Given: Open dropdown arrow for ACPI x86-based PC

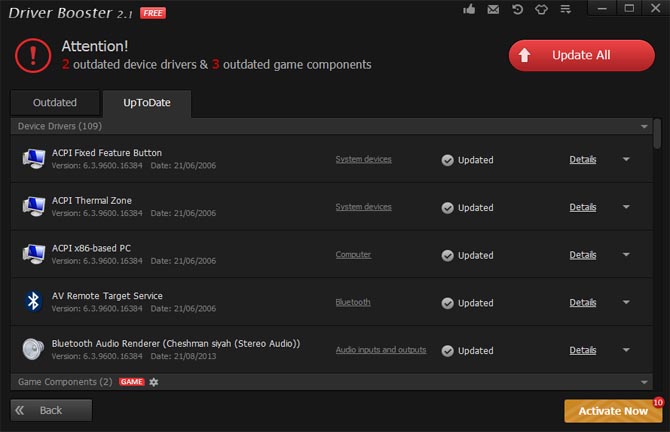Looking at the screenshot, I should point(626,255).
